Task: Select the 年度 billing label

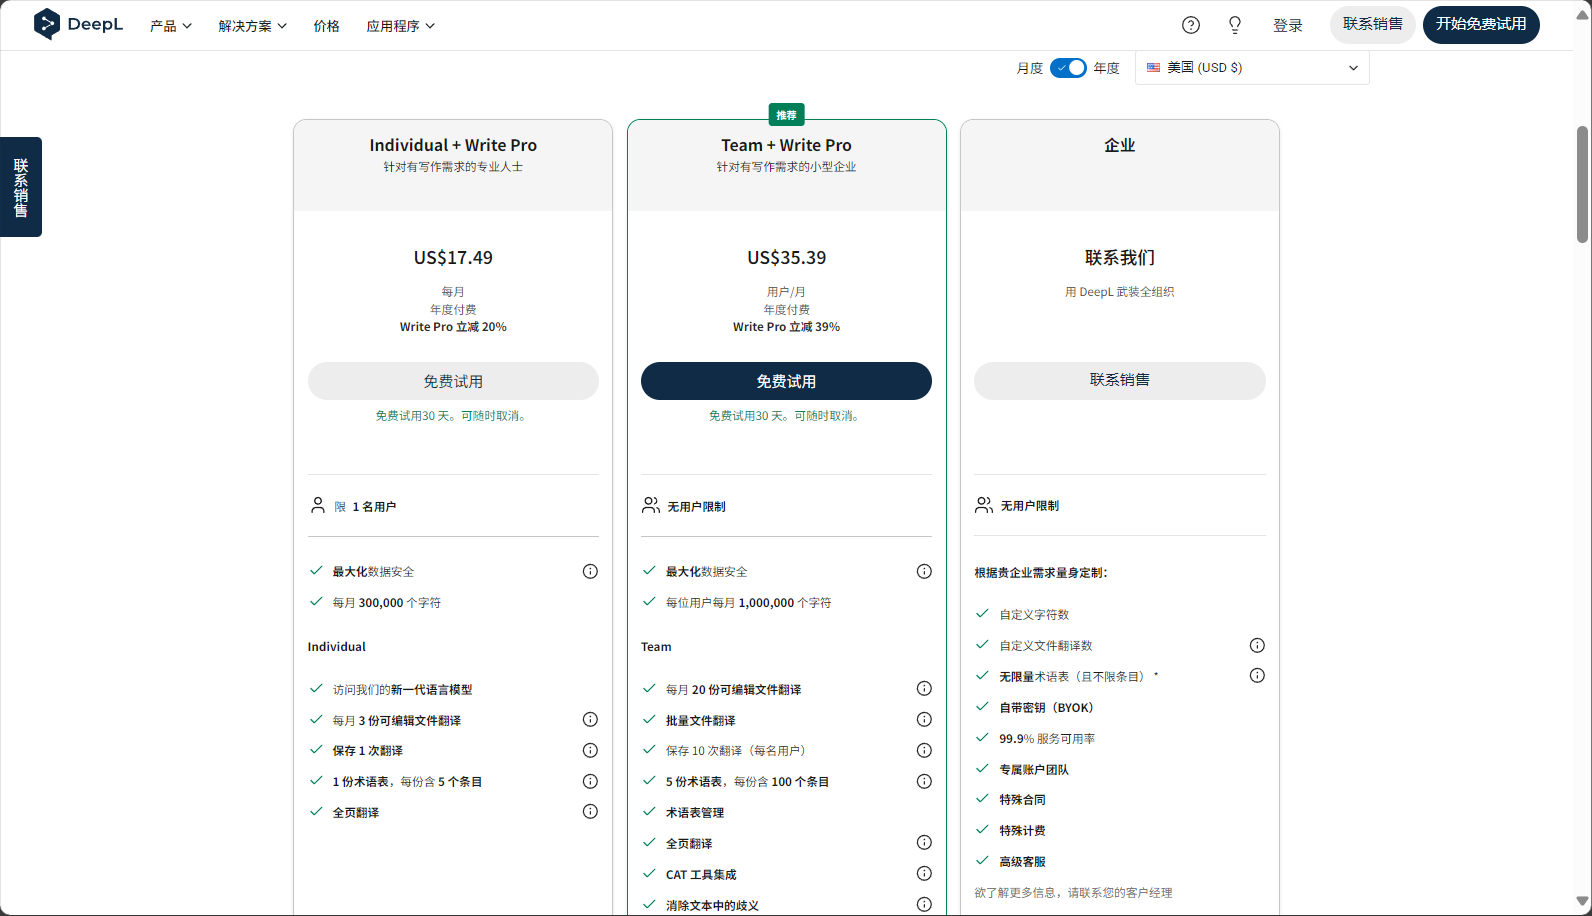Action: (x=1107, y=68)
